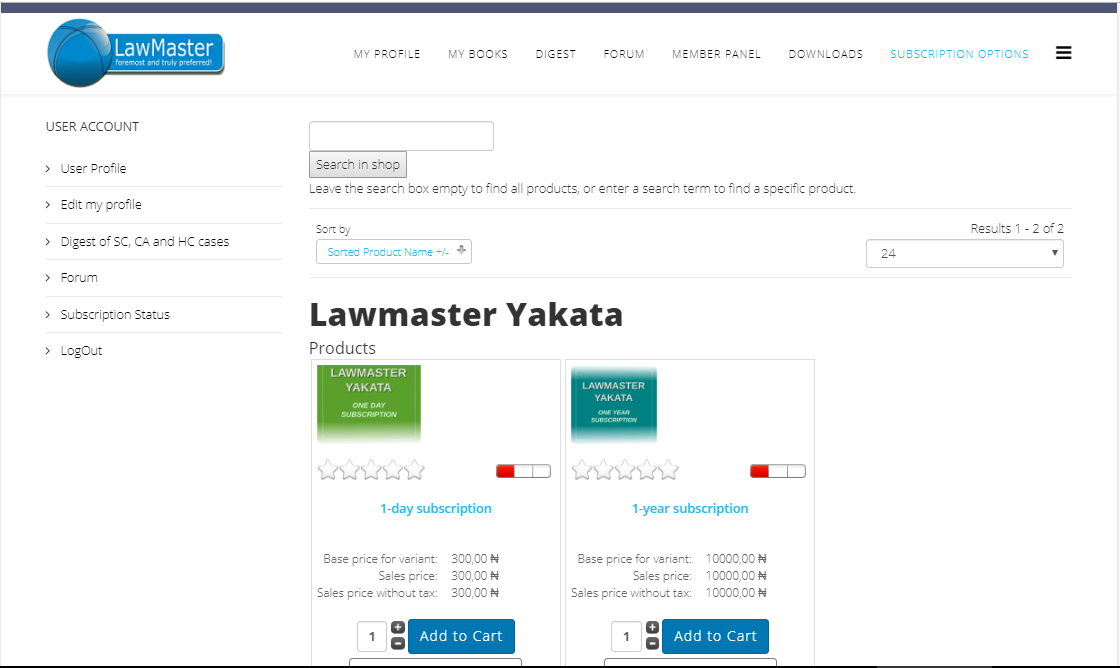The image size is (1120, 668).
Task: Click the 1-year subscription quantity field
Action: coord(626,636)
